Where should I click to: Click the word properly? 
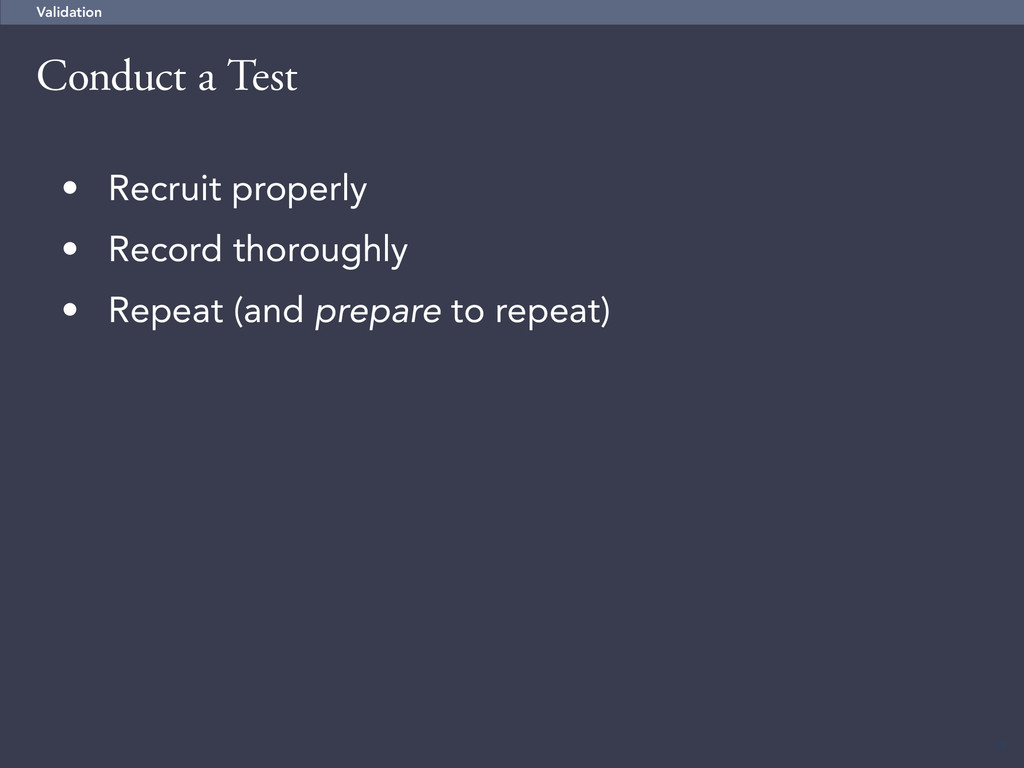(x=299, y=191)
